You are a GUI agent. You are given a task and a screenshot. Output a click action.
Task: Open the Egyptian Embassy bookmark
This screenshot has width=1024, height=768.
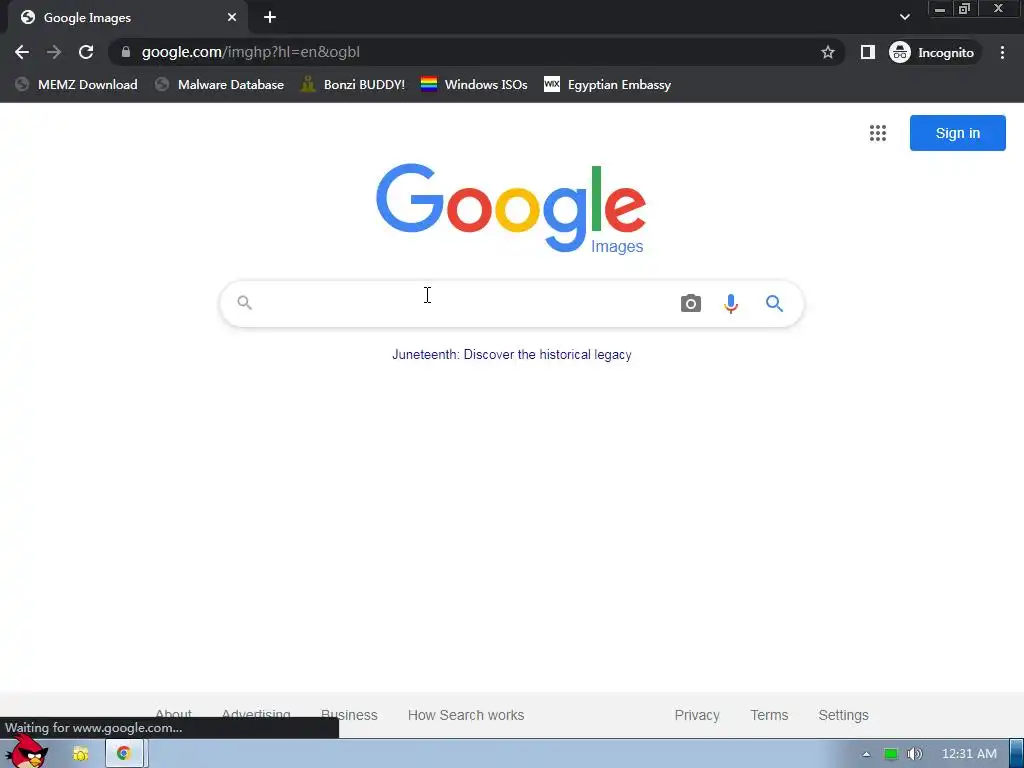[607, 85]
